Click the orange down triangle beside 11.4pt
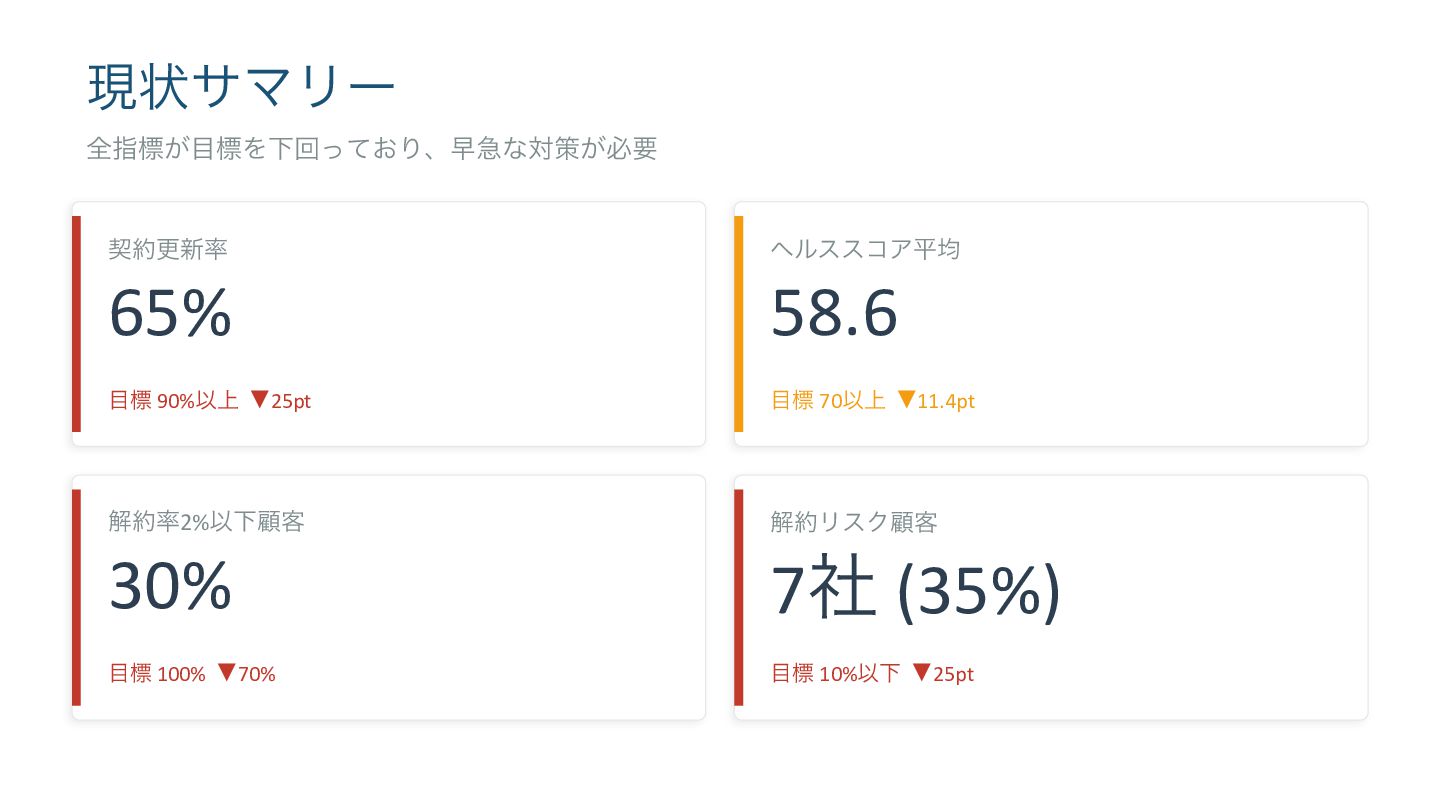 click(x=906, y=400)
